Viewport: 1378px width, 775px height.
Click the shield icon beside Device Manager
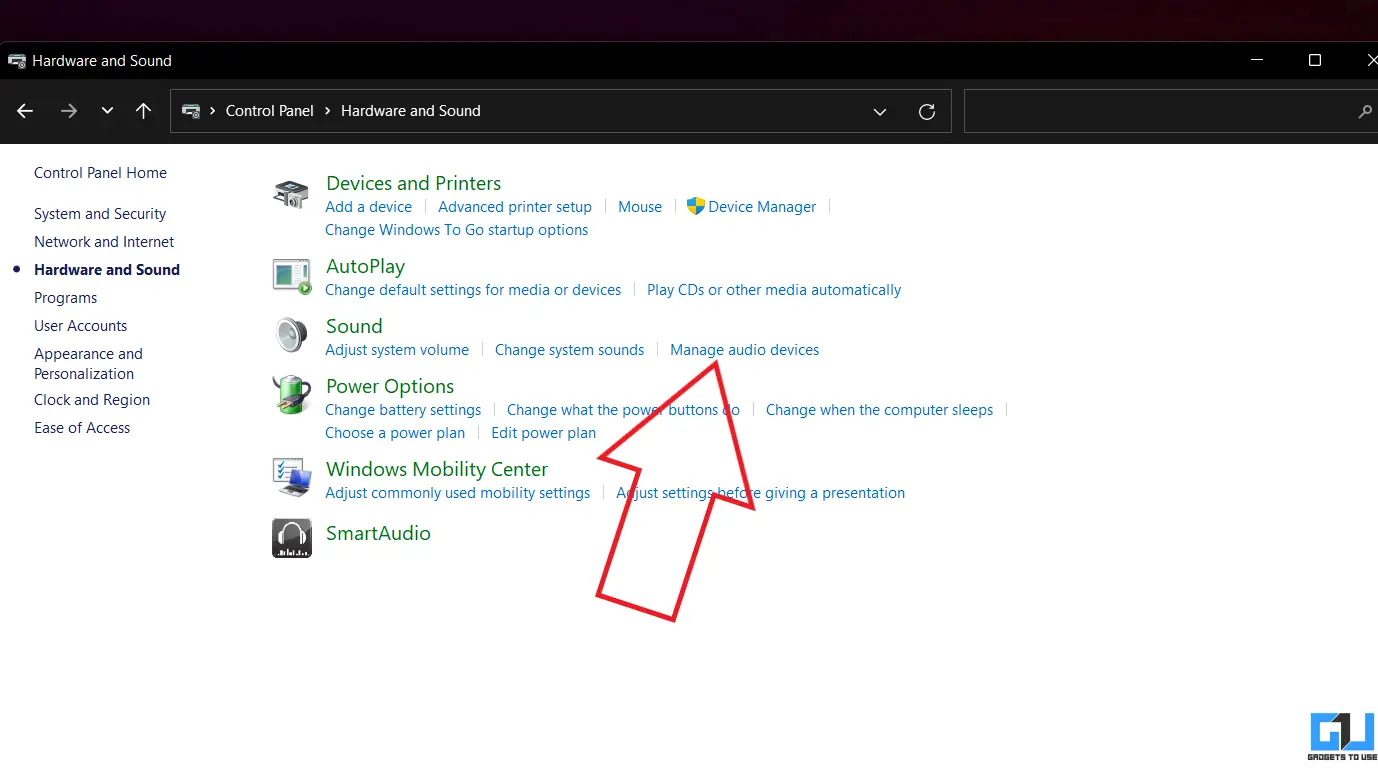tap(696, 207)
